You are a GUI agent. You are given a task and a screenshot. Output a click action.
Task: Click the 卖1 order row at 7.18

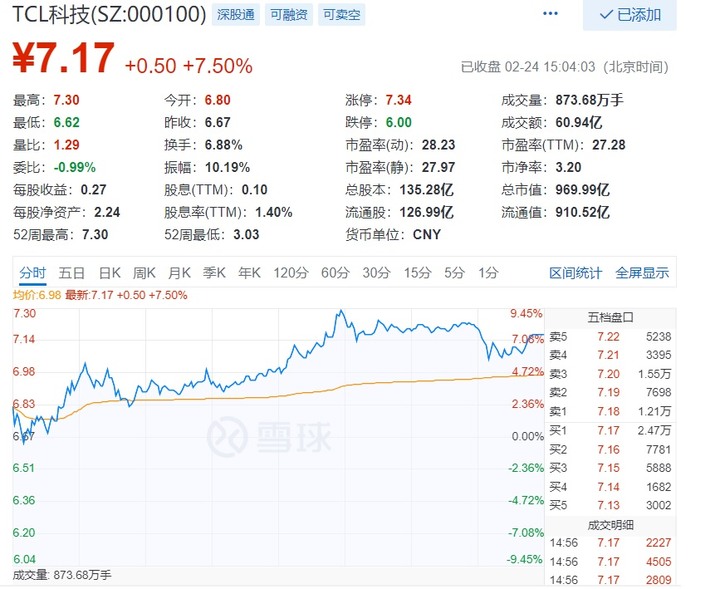click(610, 411)
